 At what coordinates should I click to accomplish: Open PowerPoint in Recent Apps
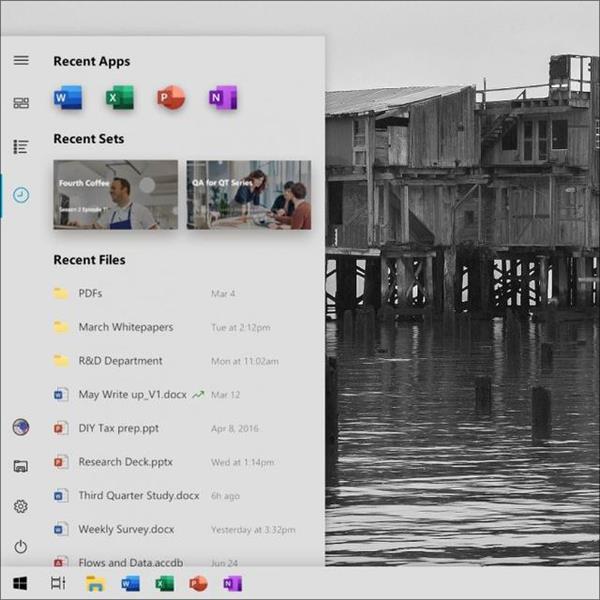click(x=171, y=98)
